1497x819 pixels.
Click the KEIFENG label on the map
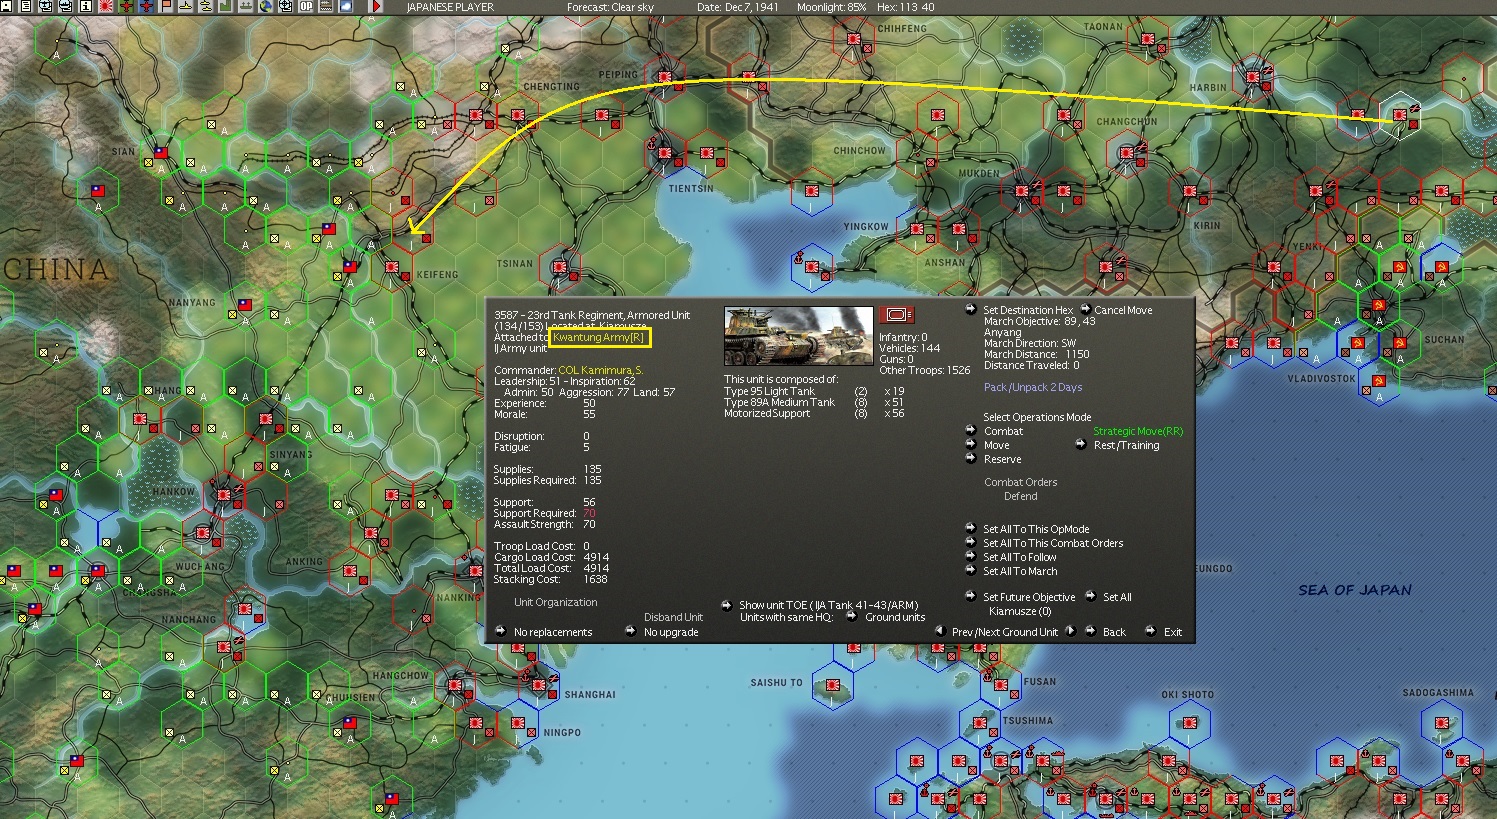tap(437, 274)
